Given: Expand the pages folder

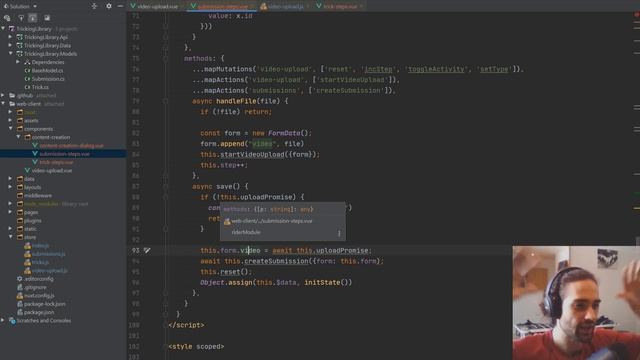Looking at the screenshot, I should [x=11, y=212].
